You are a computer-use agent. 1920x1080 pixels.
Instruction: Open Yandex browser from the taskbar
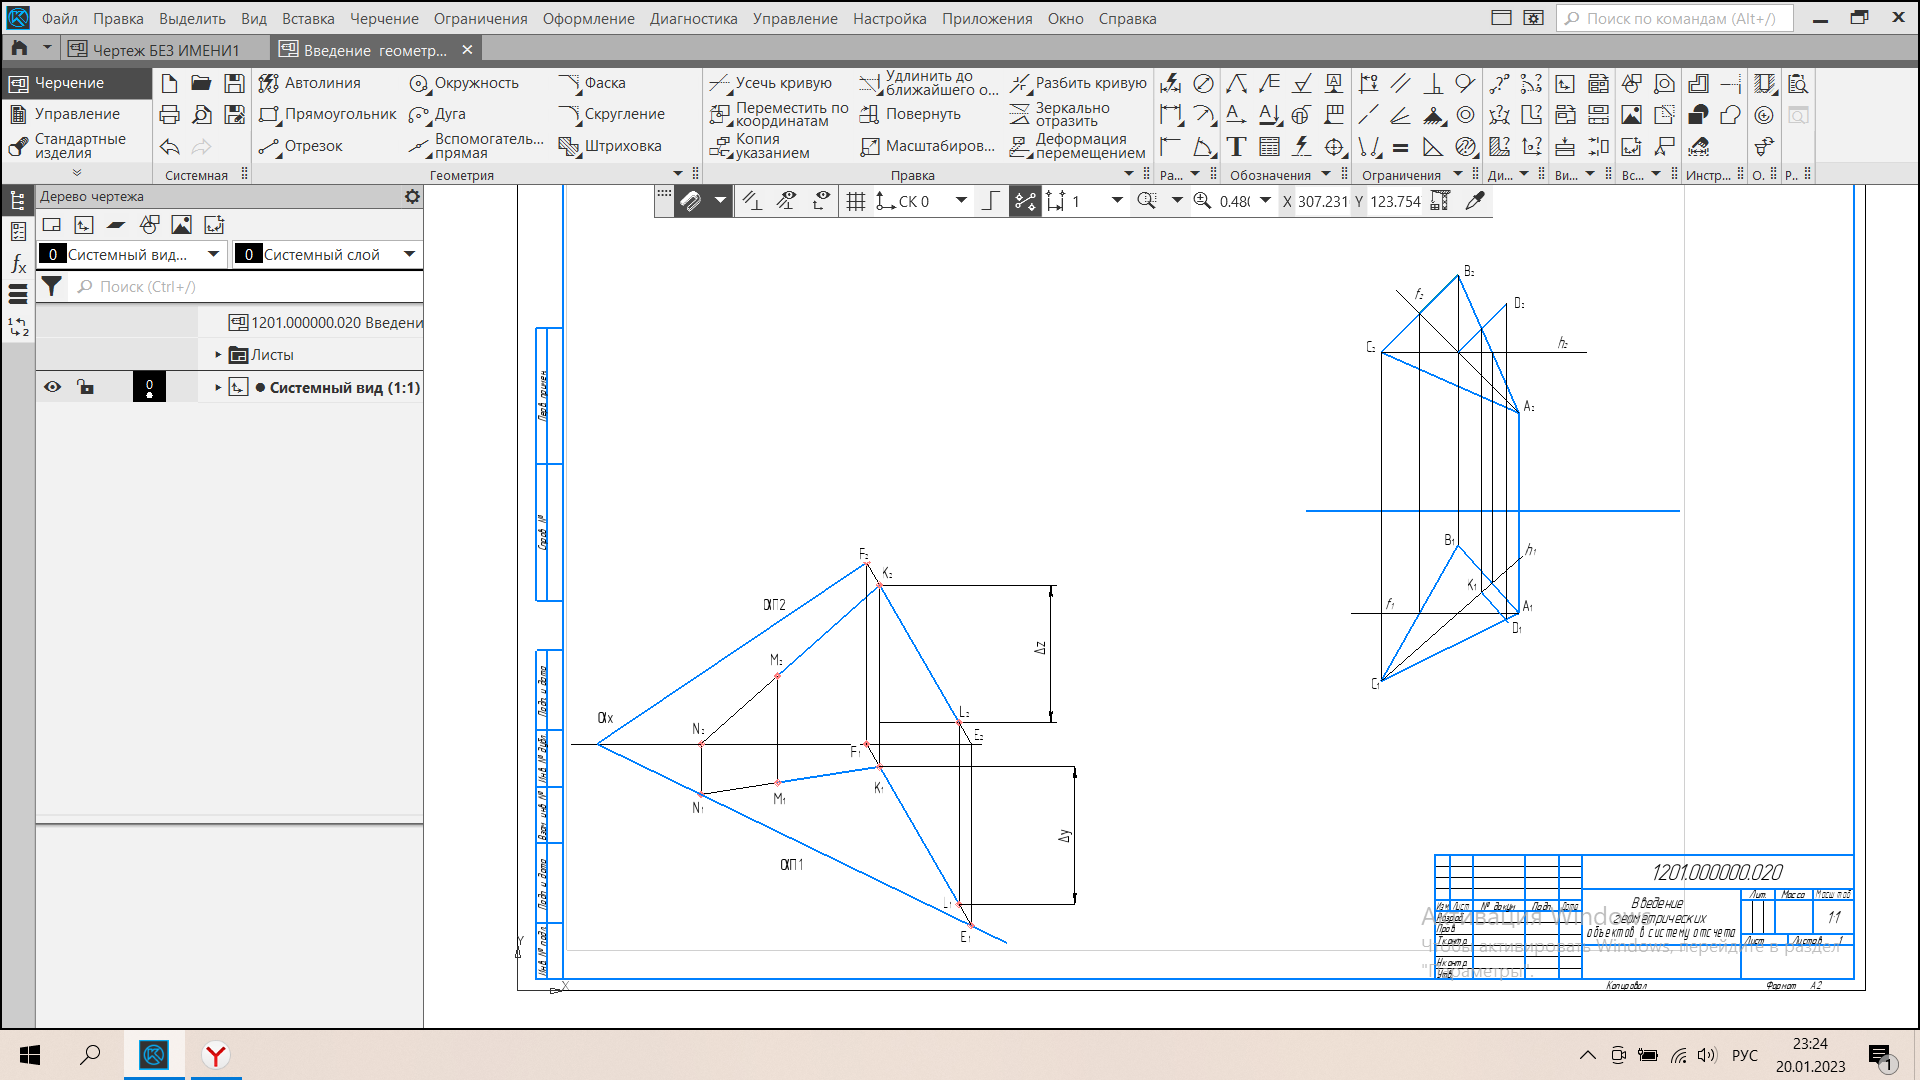coord(215,1055)
